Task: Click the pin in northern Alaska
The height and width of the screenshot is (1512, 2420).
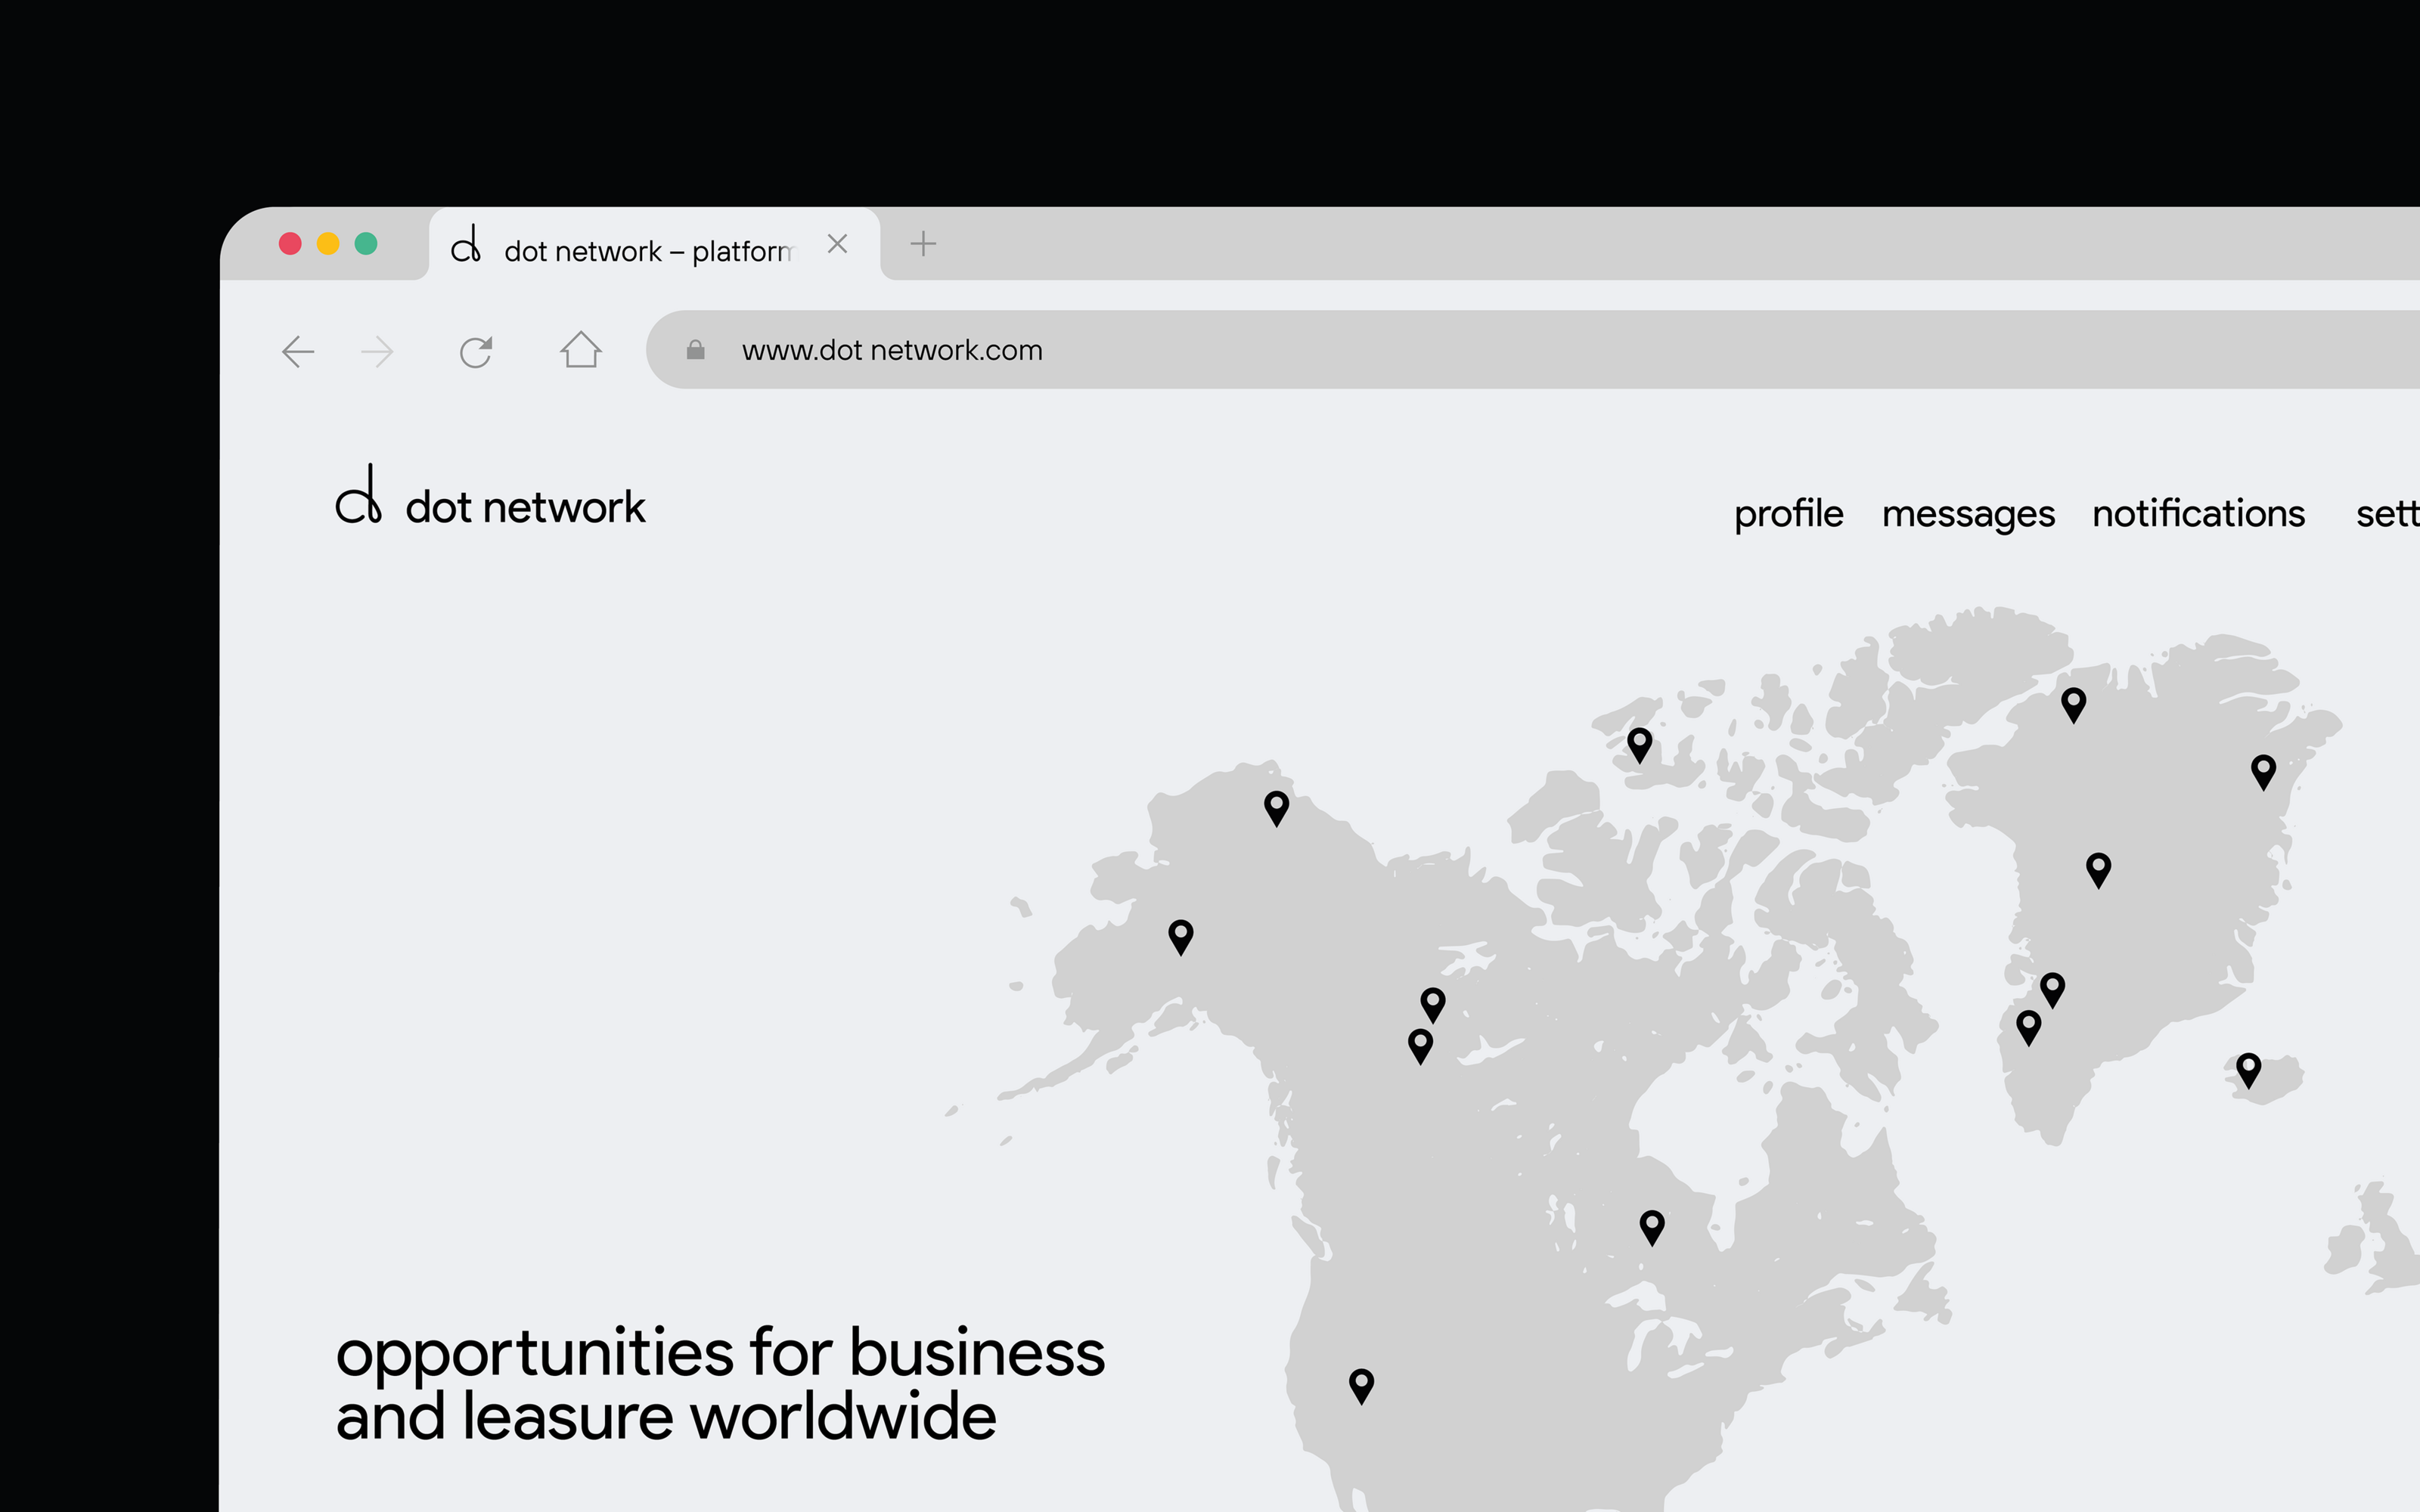Action: click(1276, 806)
